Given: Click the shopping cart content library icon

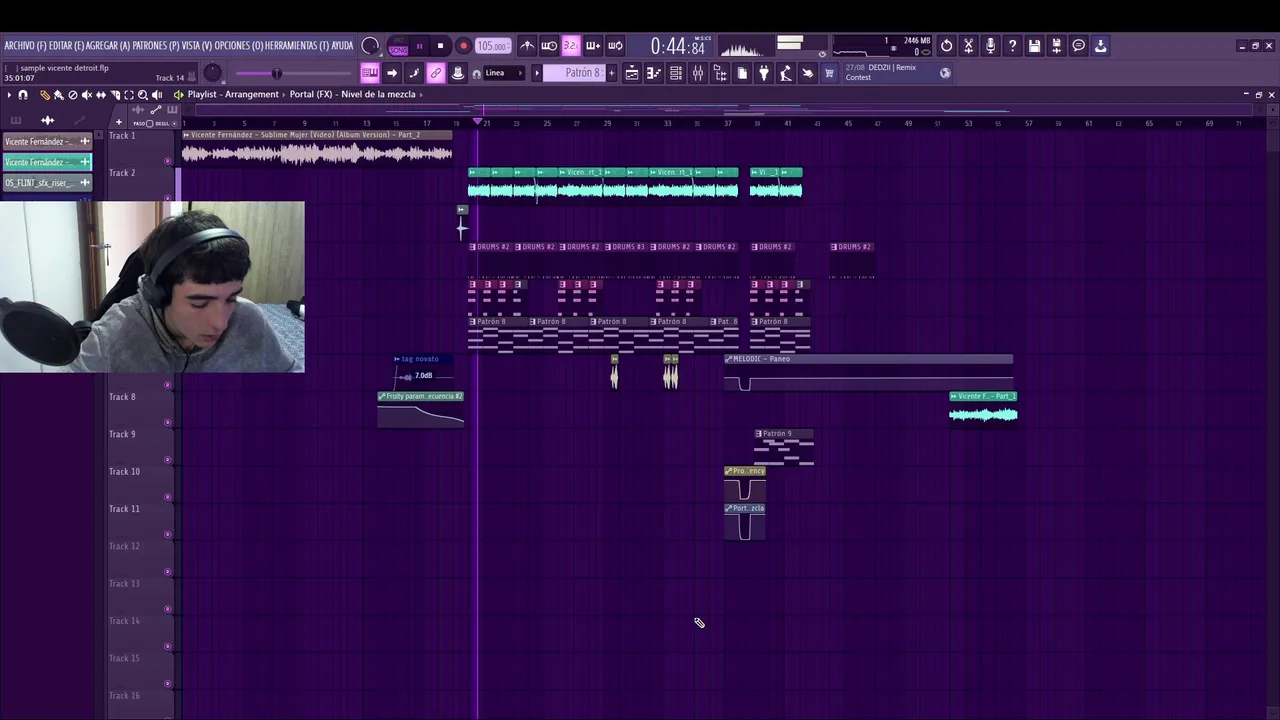Looking at the screenshot, I should coord(829,73).
